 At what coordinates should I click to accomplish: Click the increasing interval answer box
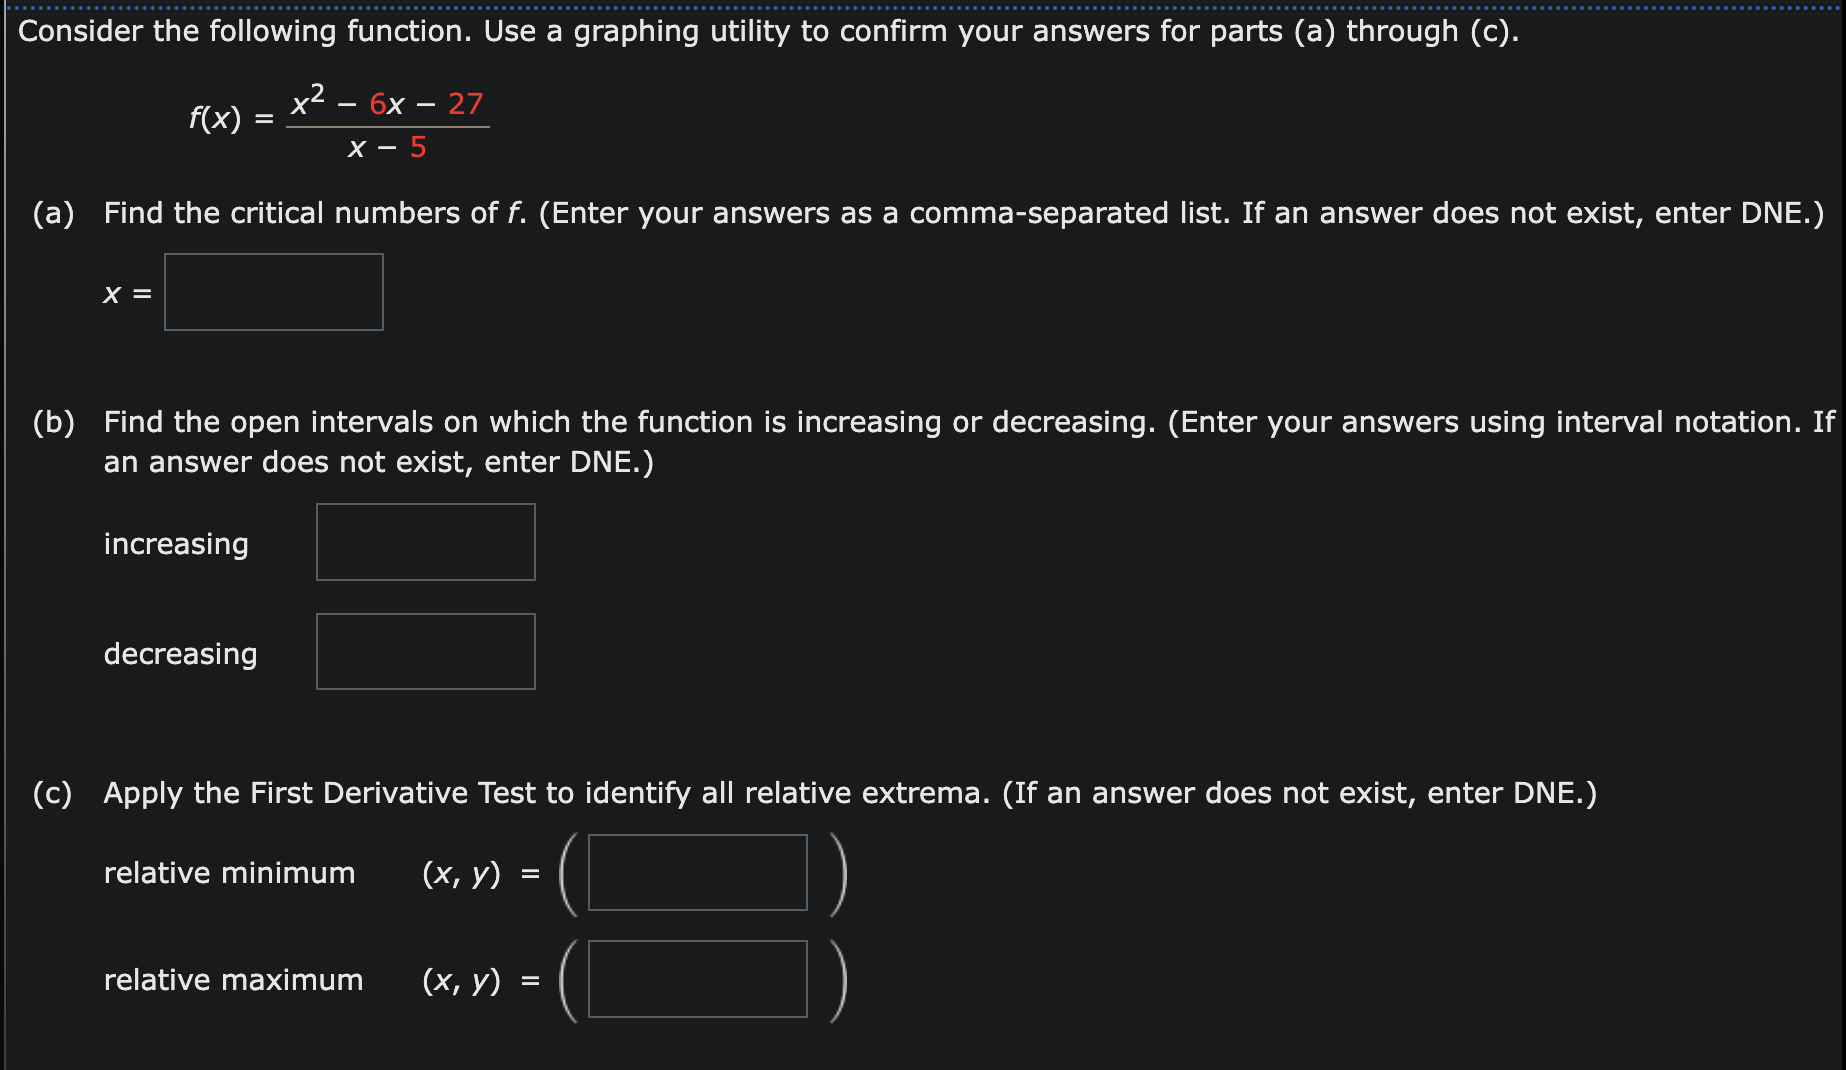(424, 541)
